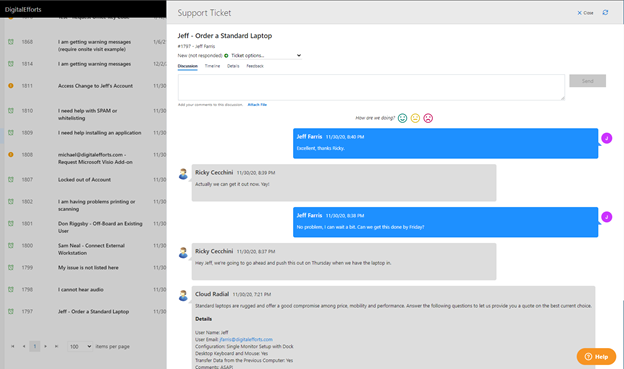Viewport: 624px width, 369px height.
Task: Open the orange Help button
Action: click(596, 357)
